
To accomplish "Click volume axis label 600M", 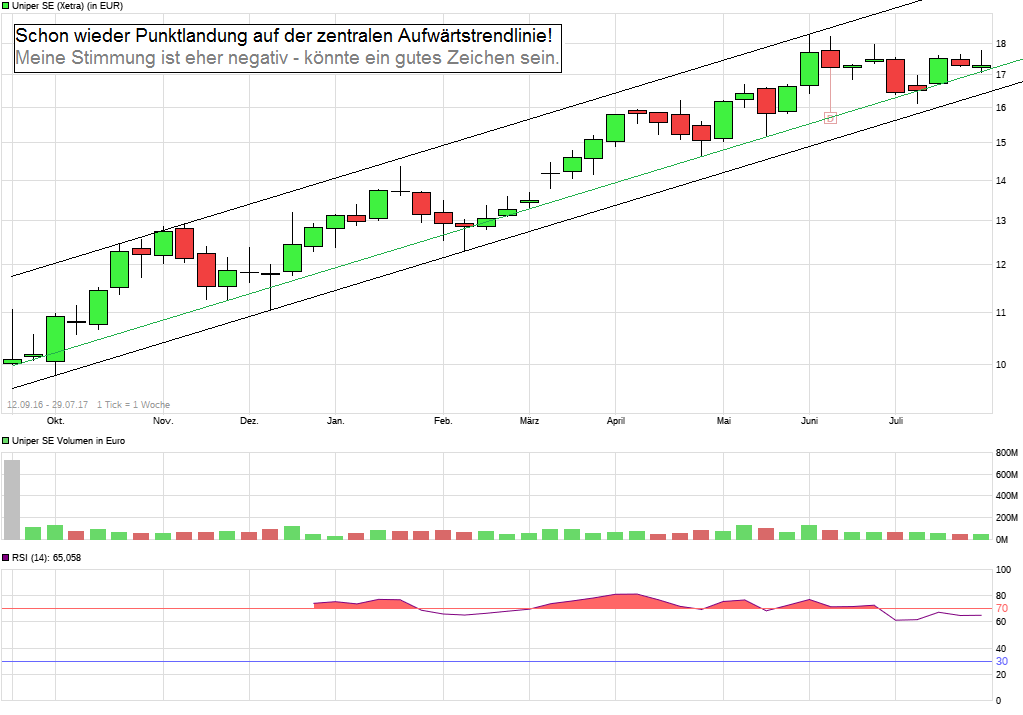I will 1007,474.
